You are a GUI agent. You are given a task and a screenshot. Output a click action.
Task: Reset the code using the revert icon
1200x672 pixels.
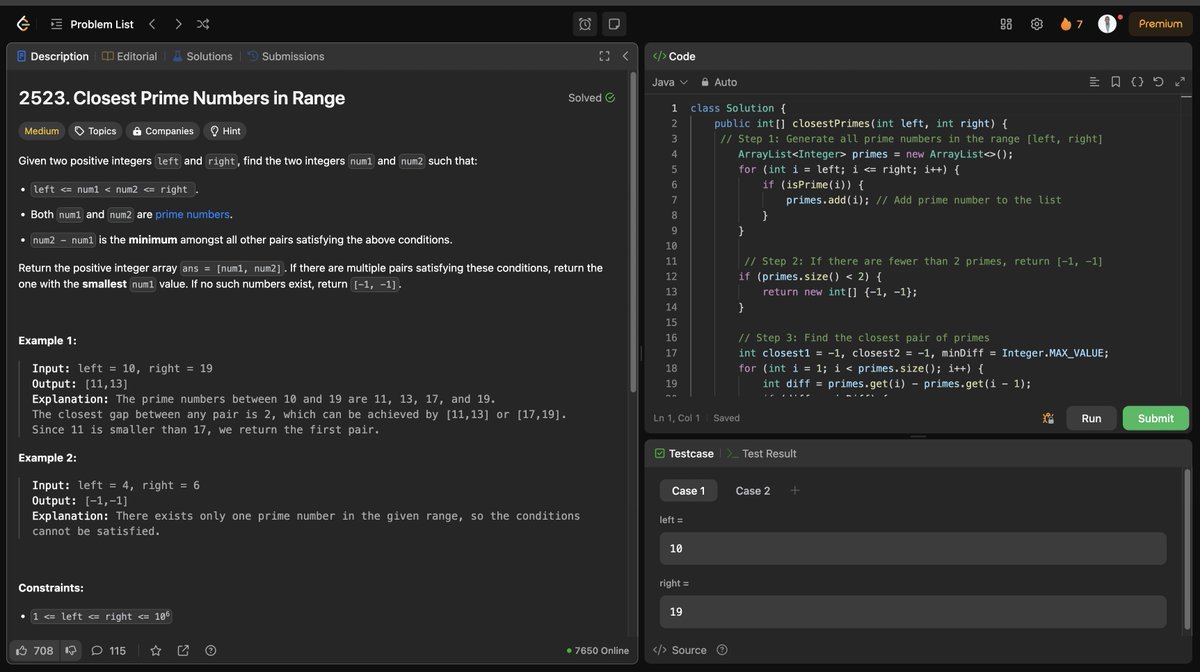click(1158, 81)
